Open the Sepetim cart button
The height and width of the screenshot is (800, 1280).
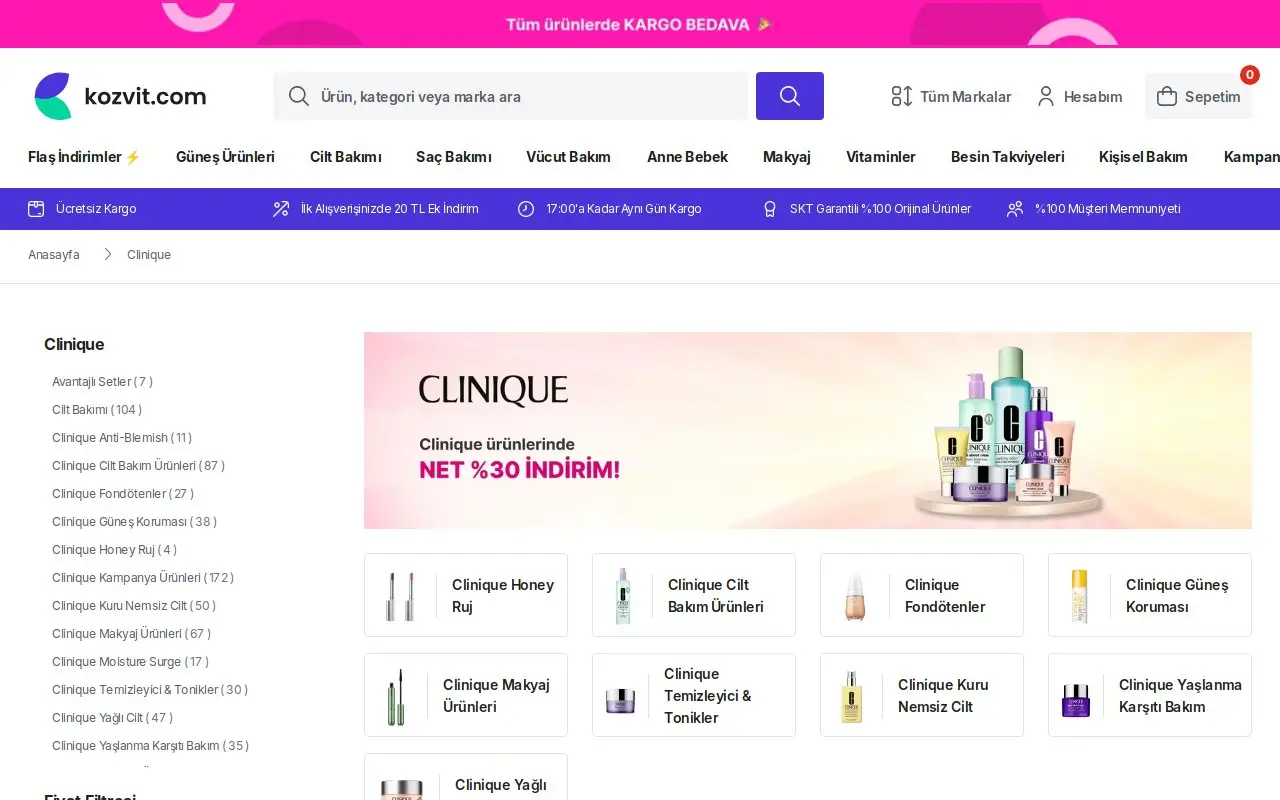1198,96
